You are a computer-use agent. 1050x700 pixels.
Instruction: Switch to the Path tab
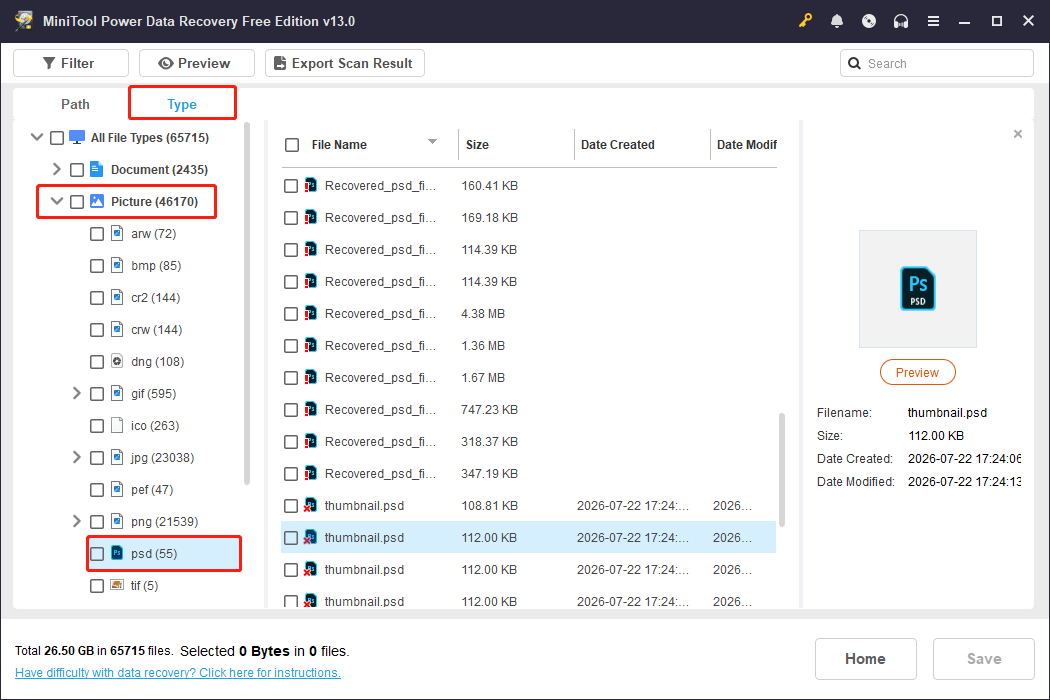coord(75,104)
